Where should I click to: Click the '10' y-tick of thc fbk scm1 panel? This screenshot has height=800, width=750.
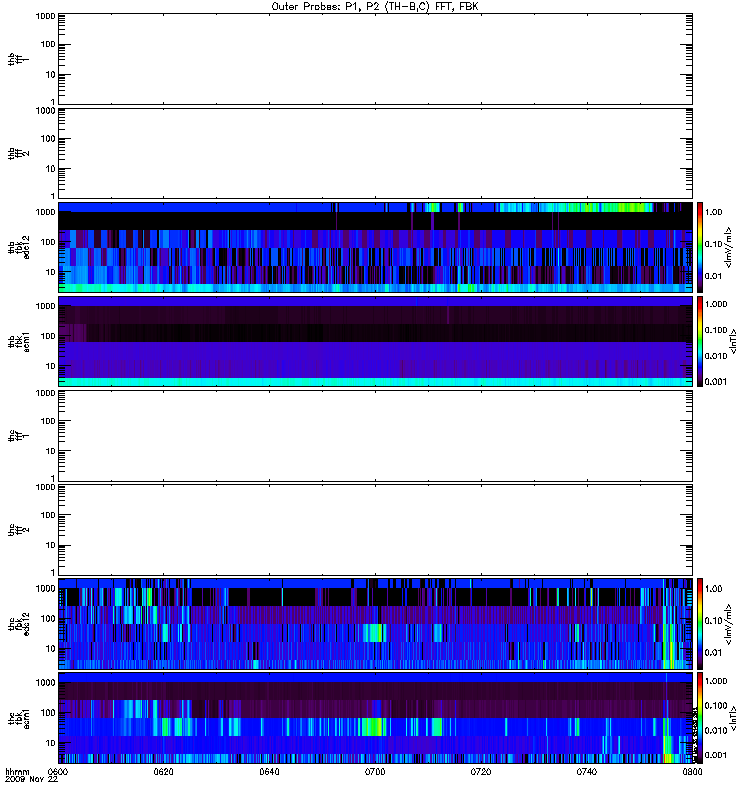51,743
